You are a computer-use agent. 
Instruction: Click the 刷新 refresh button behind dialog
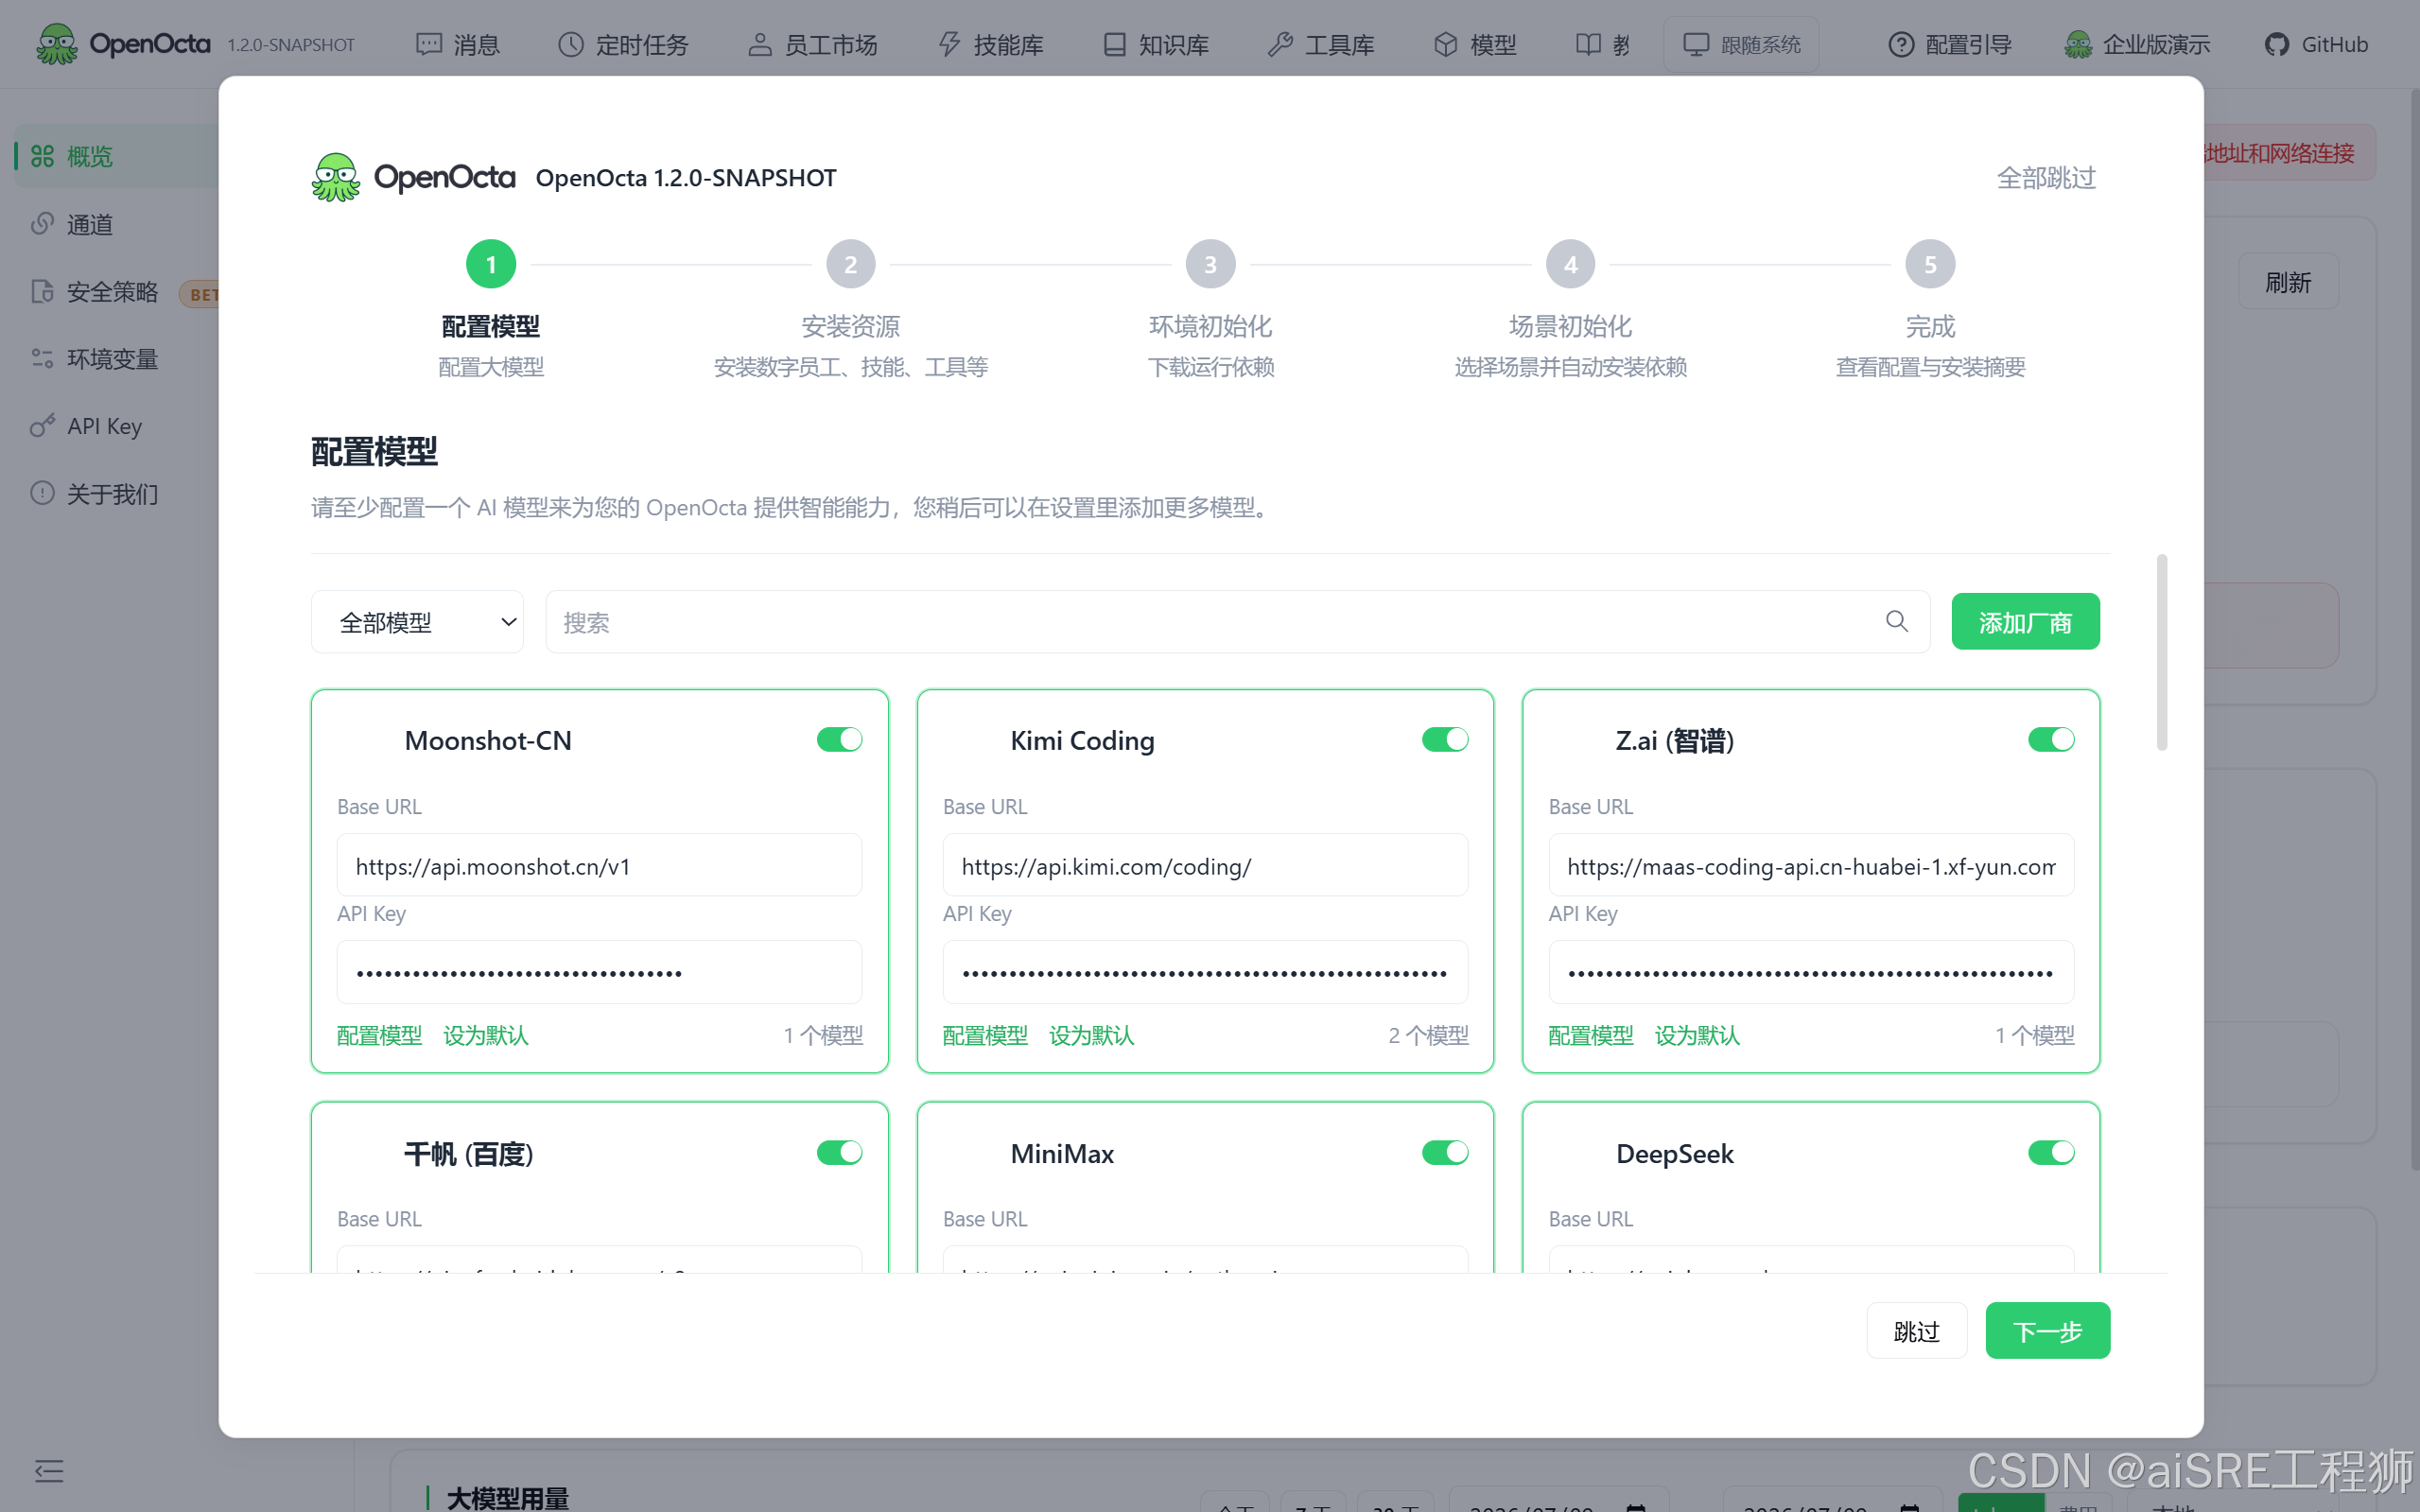tap(2288, 282)
